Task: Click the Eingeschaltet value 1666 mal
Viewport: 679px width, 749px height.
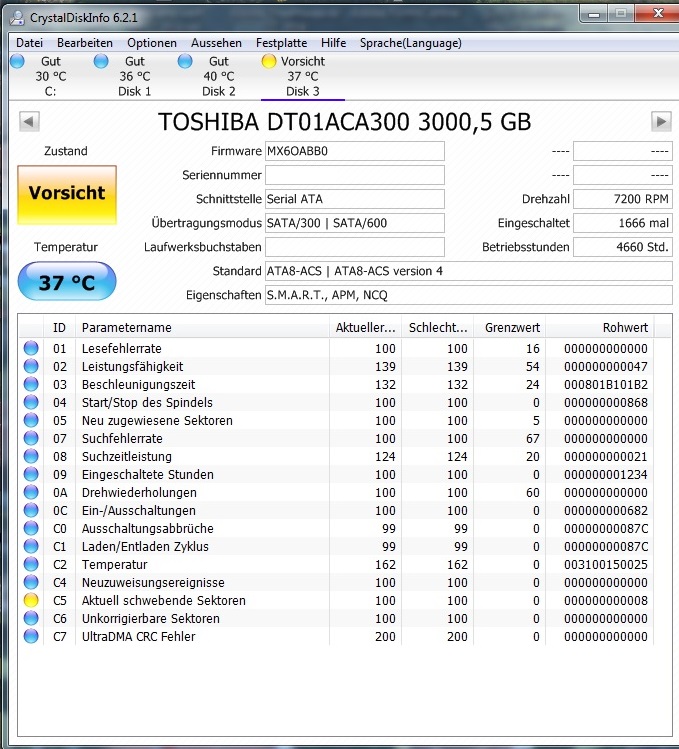Action: coord(623,223)
